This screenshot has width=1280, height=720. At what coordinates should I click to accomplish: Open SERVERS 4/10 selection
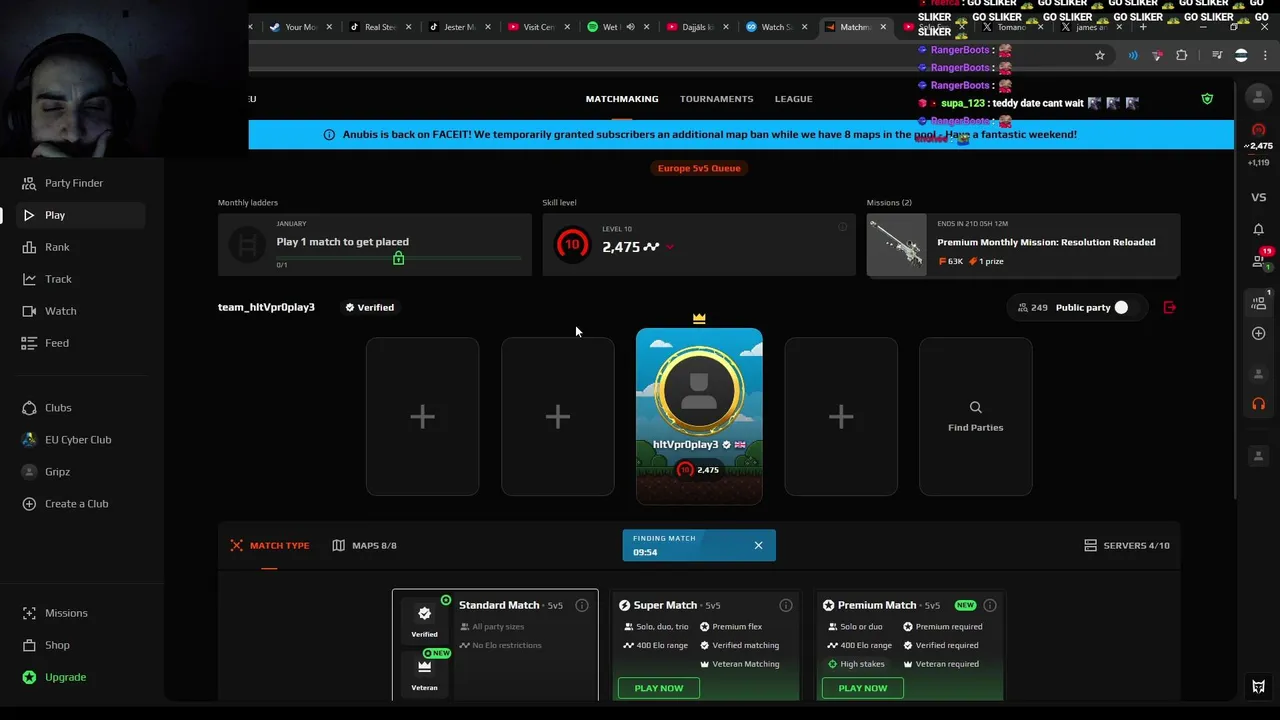(1127, 546)
